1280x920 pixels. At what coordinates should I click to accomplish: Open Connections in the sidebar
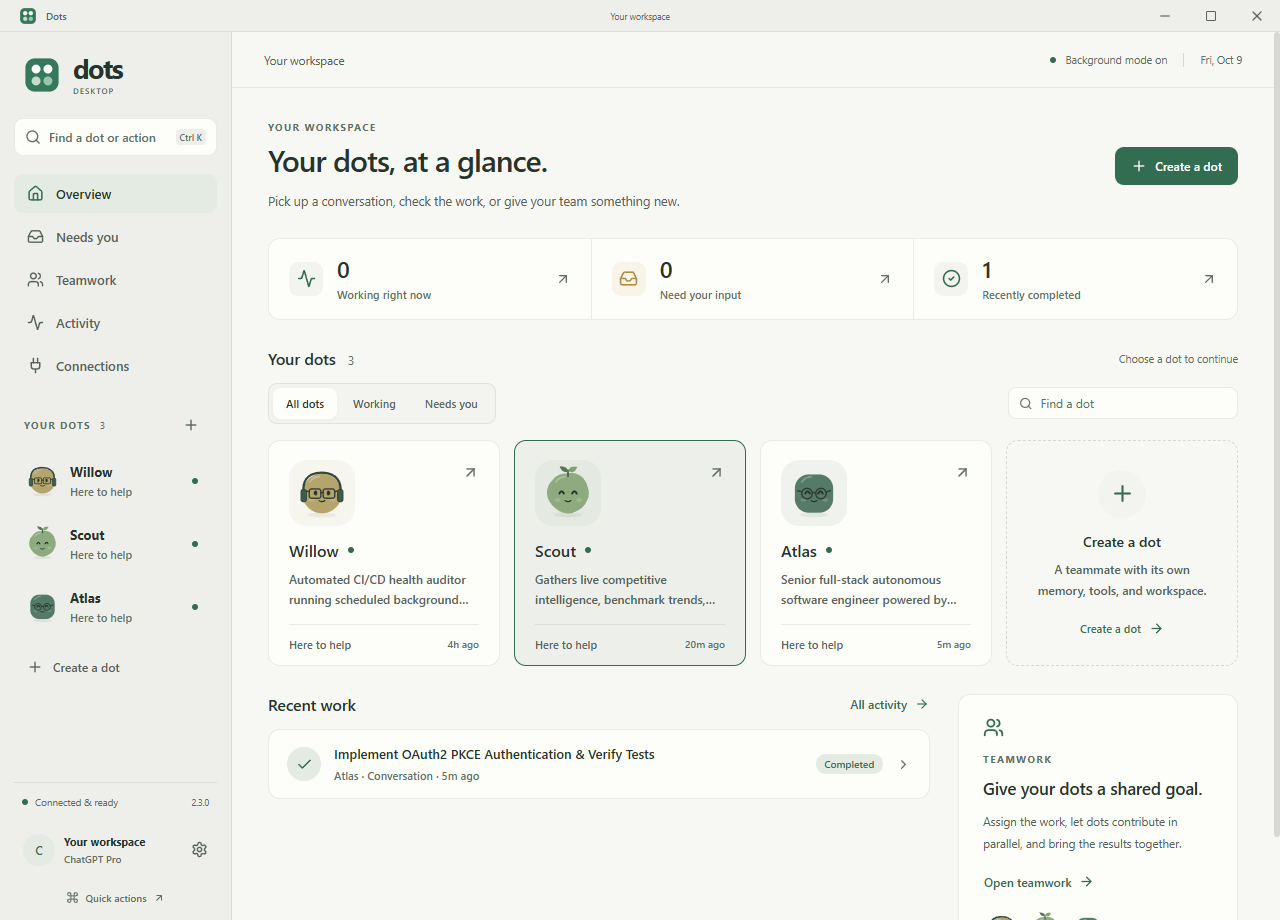pos(115,366)
